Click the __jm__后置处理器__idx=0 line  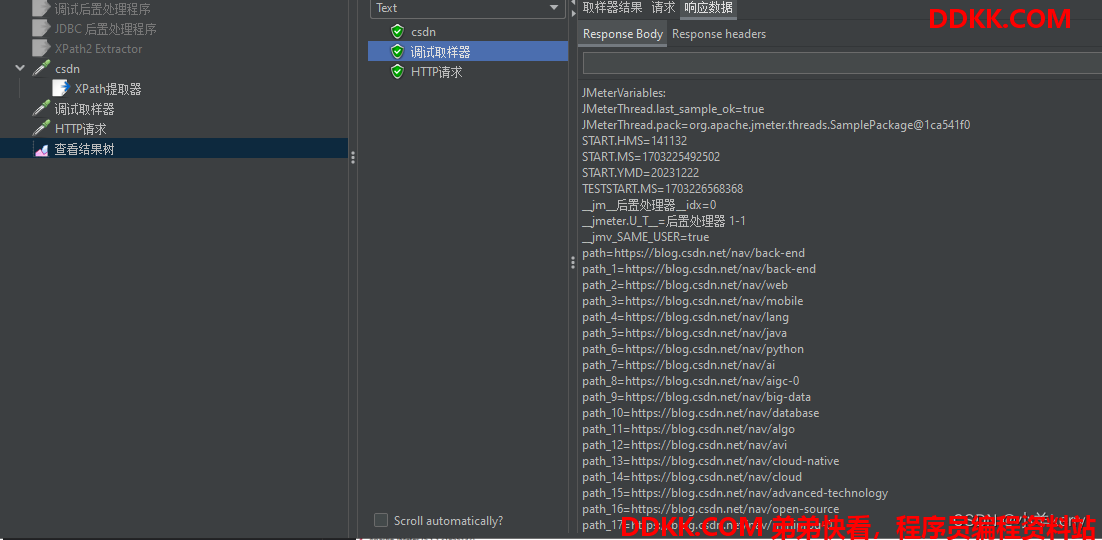tap(649, 205)
